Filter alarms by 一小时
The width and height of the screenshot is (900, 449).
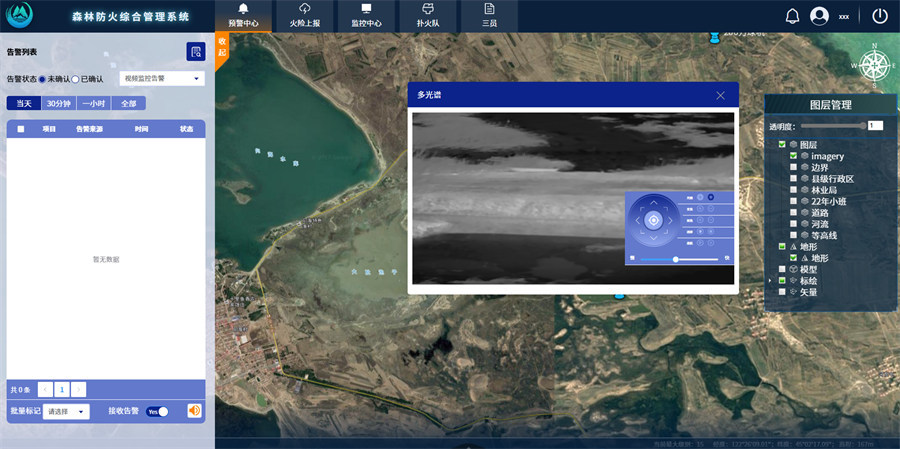[94, 103]
